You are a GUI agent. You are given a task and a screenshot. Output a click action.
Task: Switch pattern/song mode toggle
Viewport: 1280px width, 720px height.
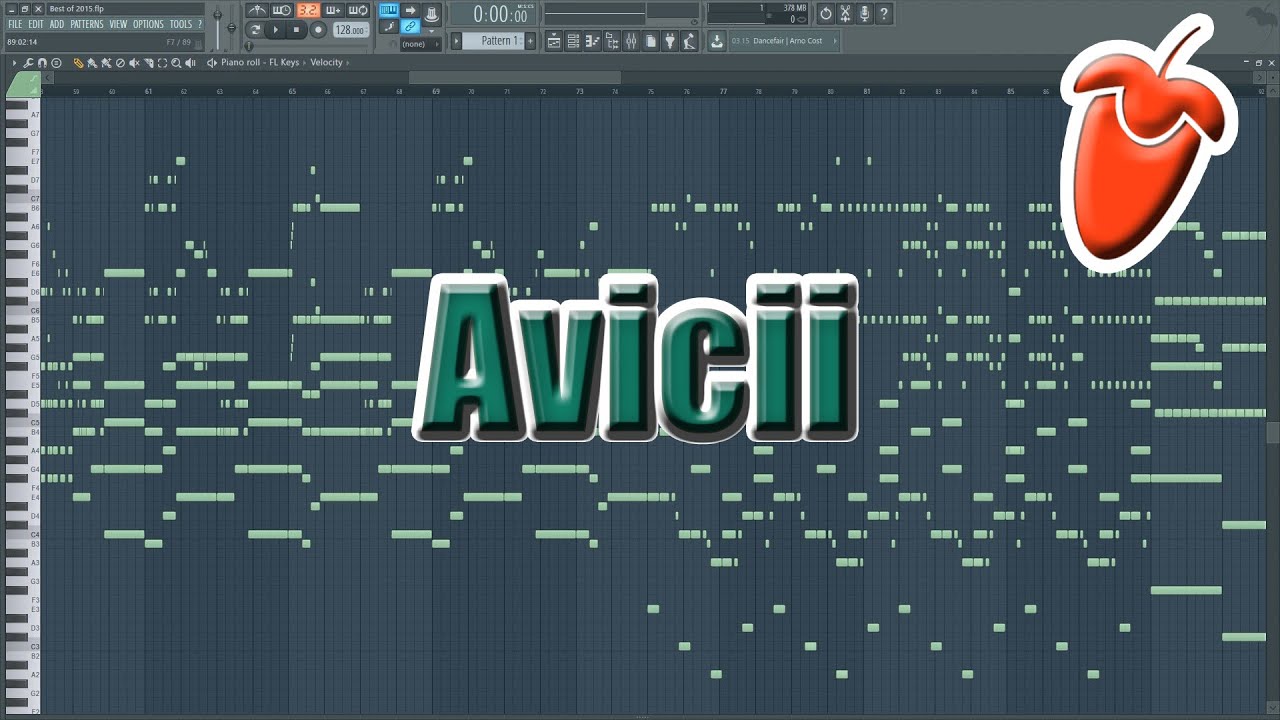coord(256,30)
